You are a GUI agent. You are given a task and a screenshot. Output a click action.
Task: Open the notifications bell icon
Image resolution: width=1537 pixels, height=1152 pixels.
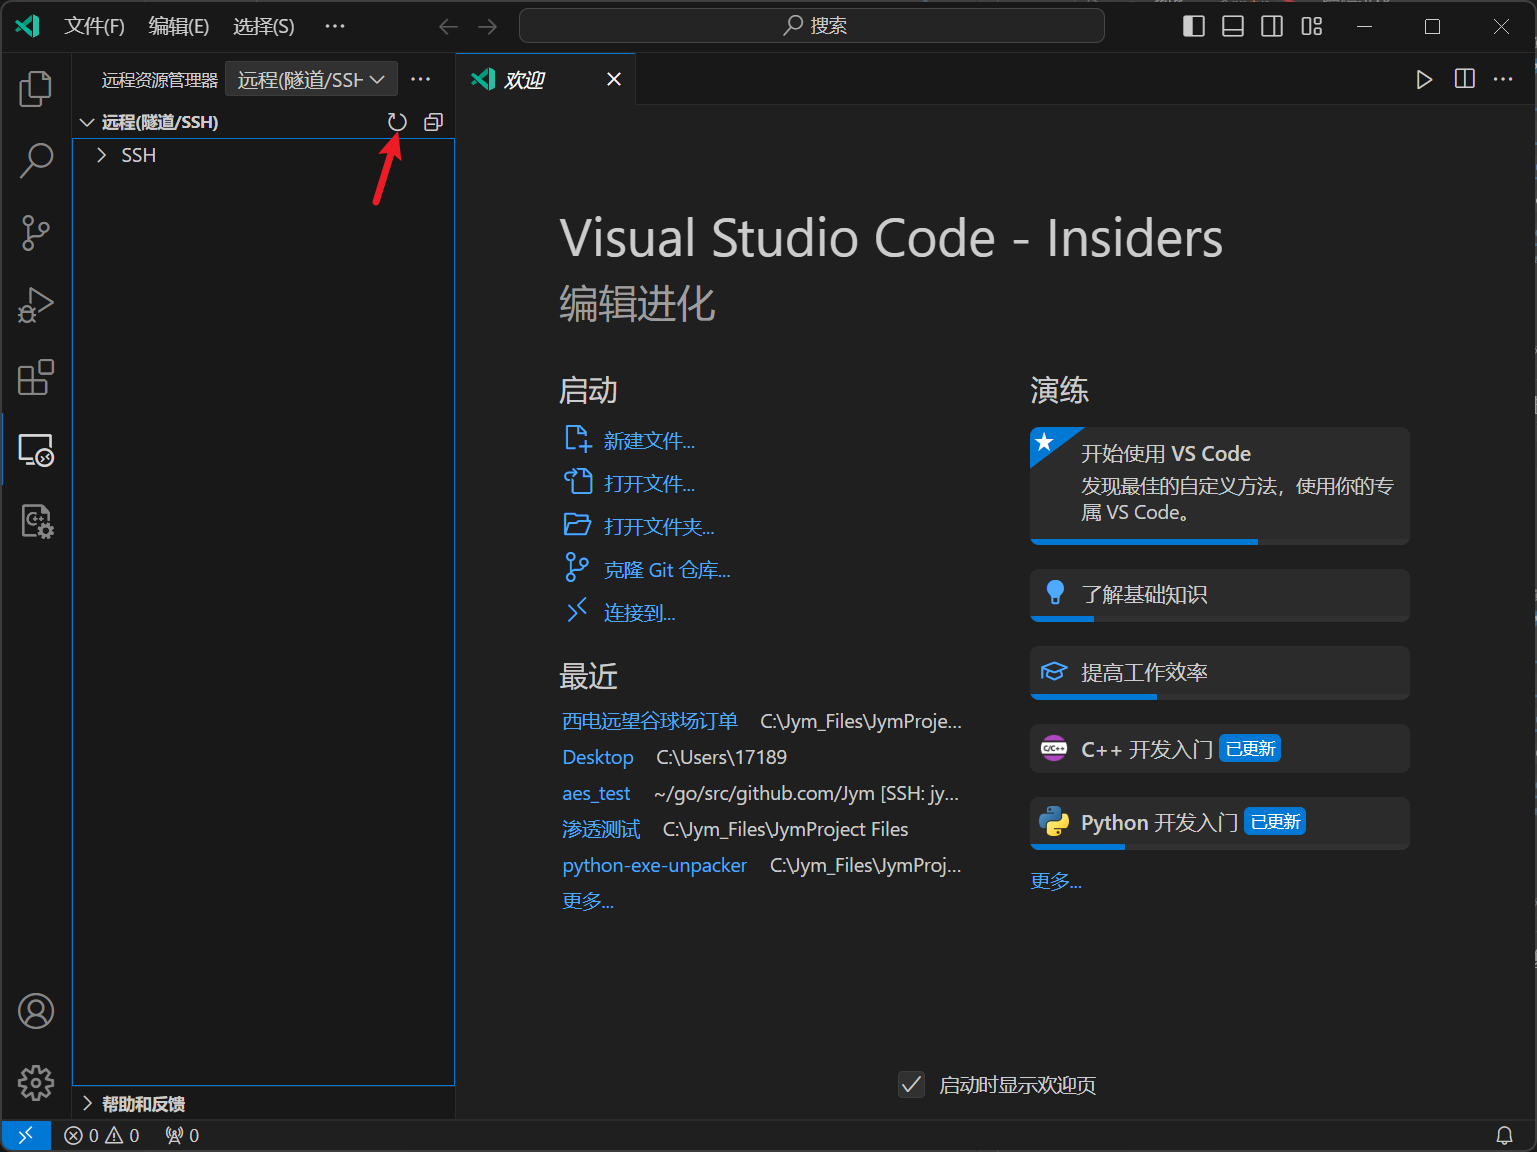(1504, 1135)
